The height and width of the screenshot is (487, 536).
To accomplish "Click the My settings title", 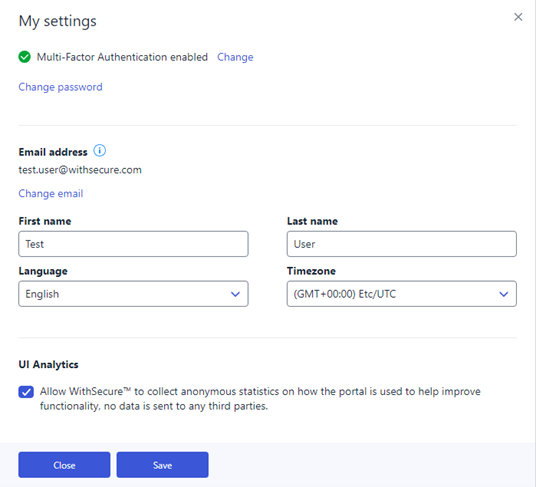I will [58, 21].
